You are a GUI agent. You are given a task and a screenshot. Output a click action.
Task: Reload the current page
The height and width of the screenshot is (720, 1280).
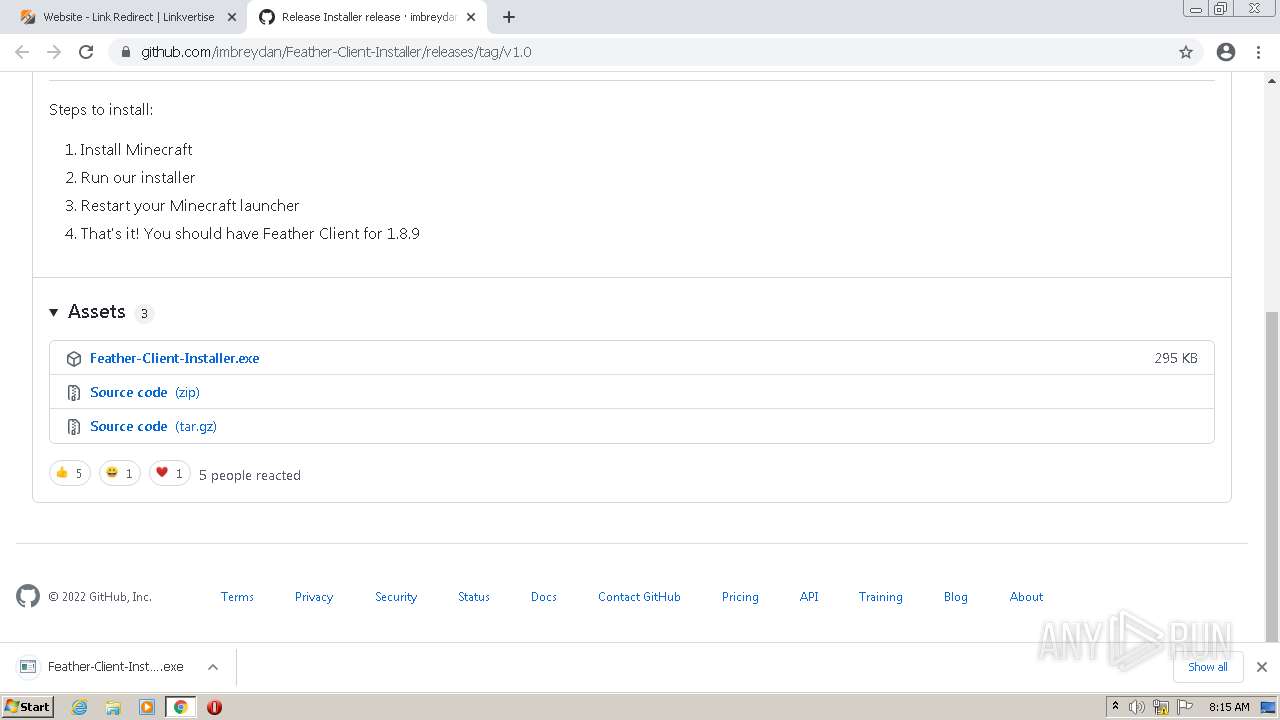tap(86, 52)
